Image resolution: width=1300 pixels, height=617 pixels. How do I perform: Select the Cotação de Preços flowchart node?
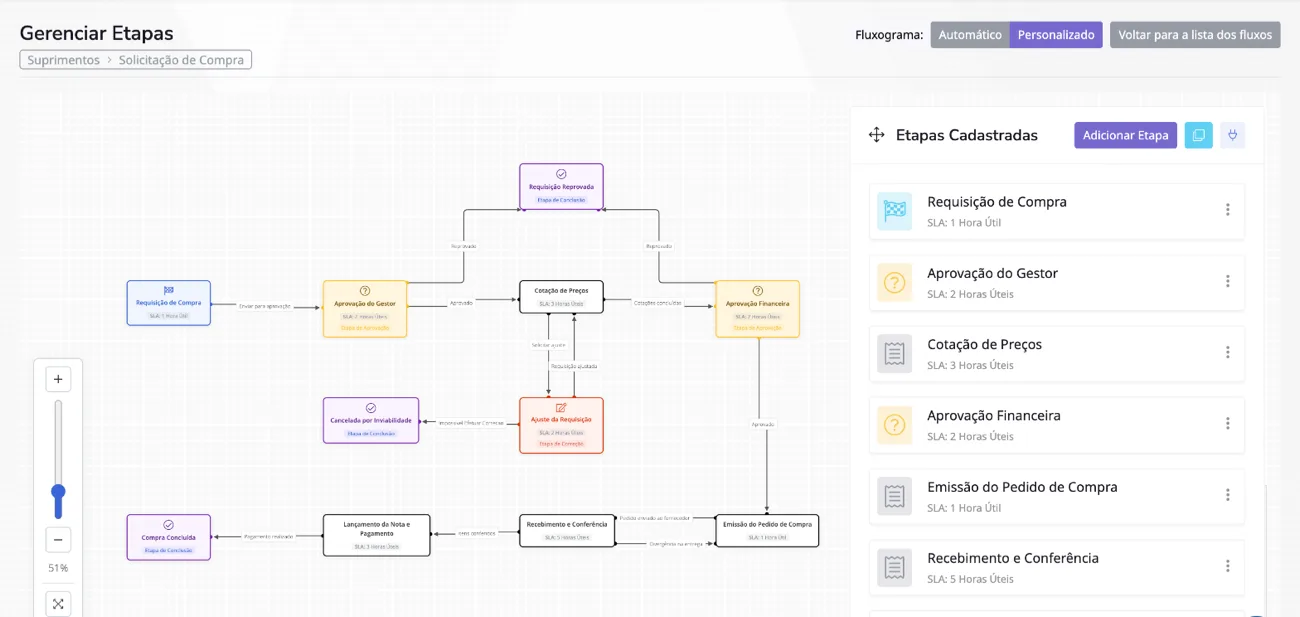click(x=561, y=296)
